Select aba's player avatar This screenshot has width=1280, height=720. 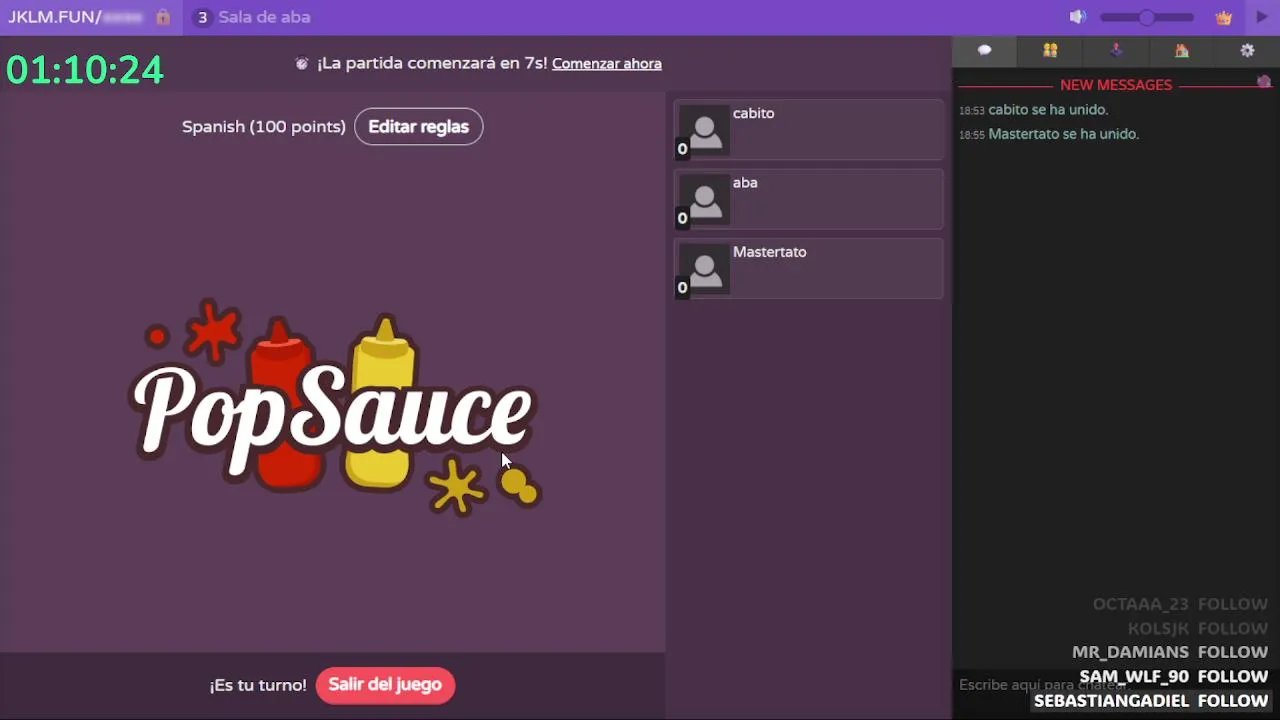point(704,200)
